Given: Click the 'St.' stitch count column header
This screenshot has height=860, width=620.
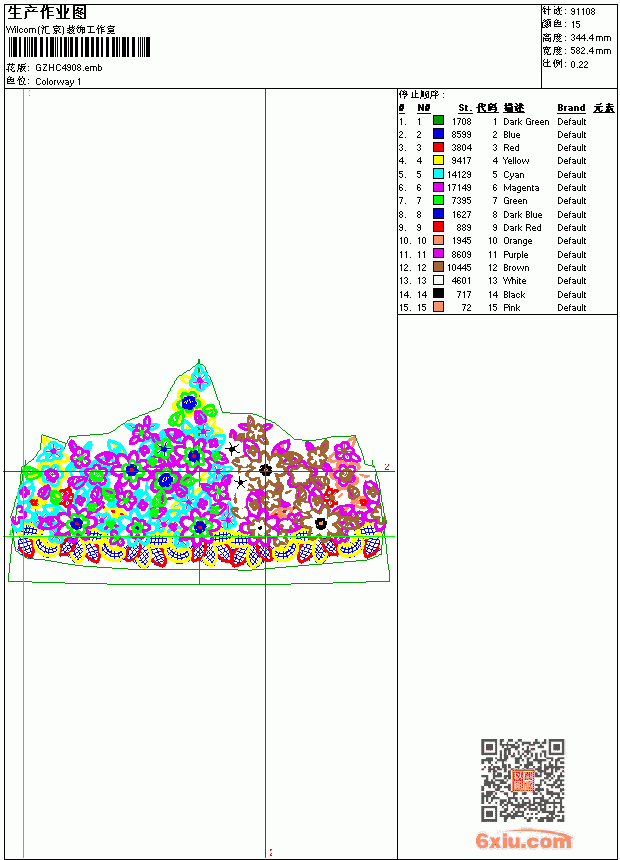Looking at the screenshot, I should [x=465, y=108].
